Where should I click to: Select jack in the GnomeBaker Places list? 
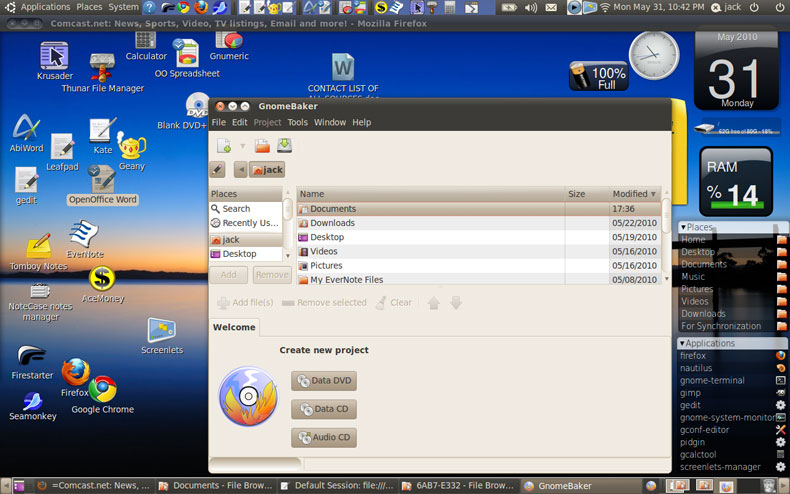pyautogui.click(x=246, y=240)
